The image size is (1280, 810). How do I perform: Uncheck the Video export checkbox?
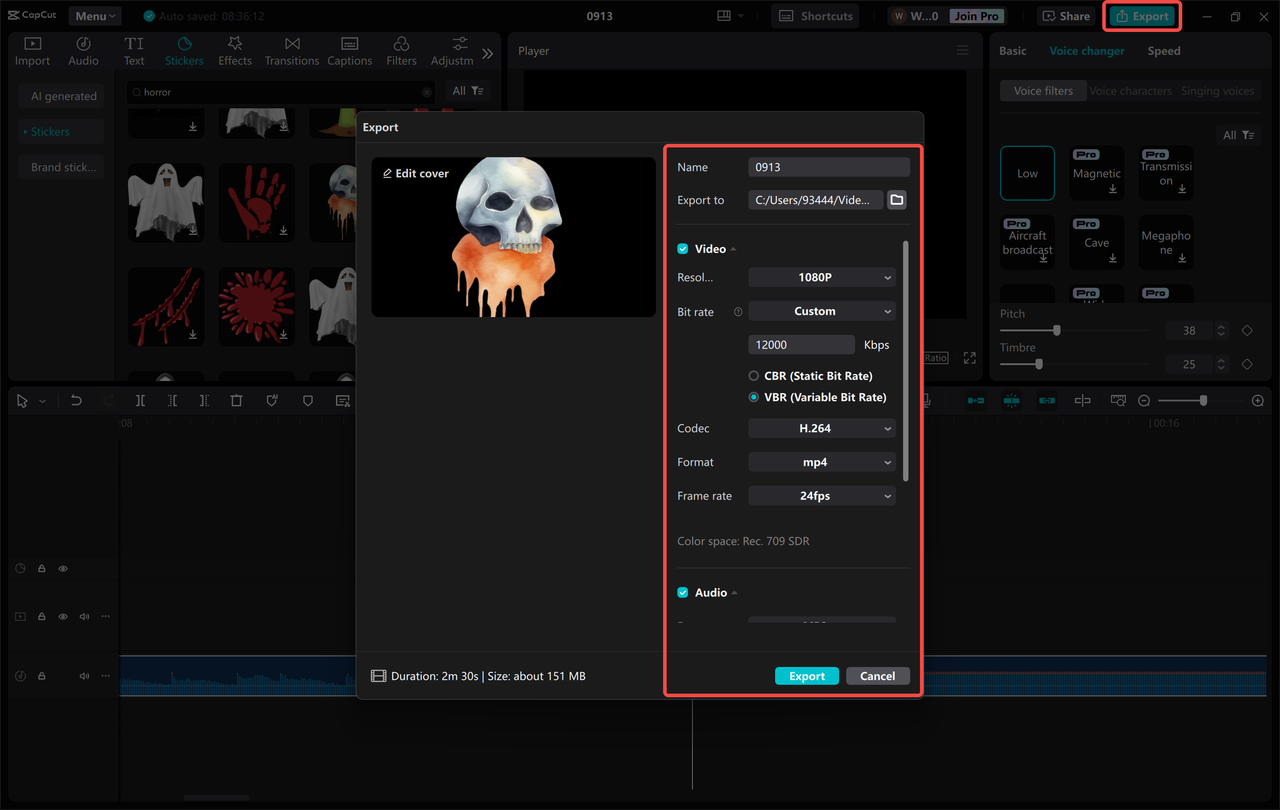682,248
